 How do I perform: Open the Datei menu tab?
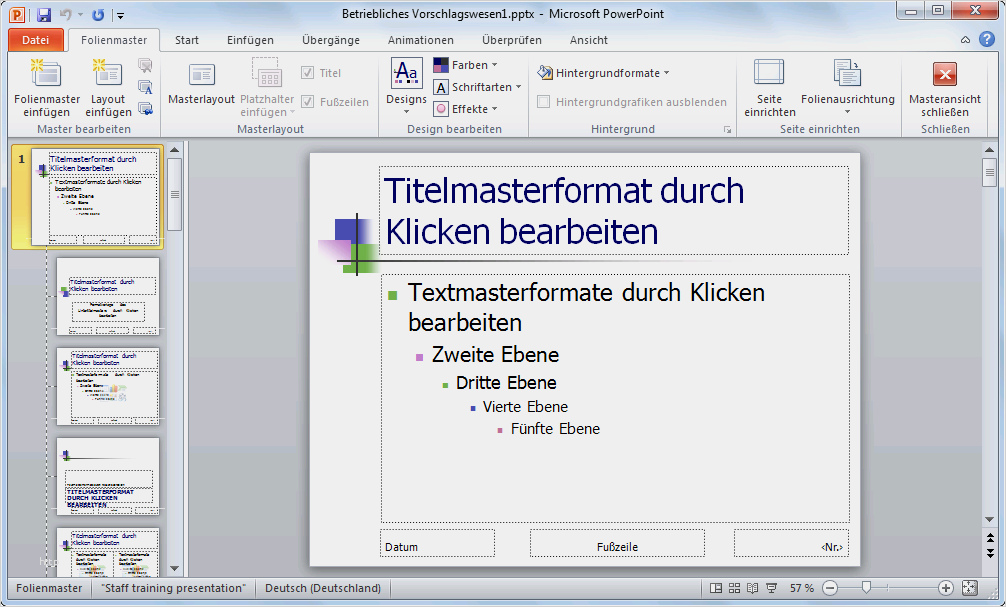(35, 40)
